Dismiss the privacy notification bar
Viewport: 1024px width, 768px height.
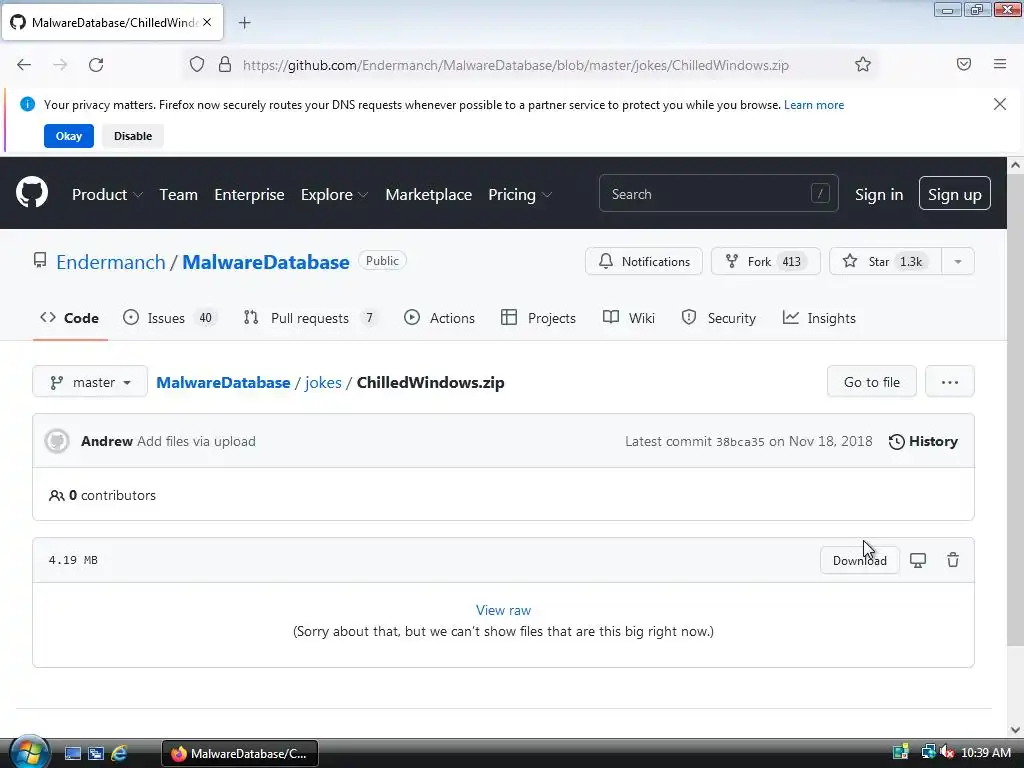point(1000,104)
